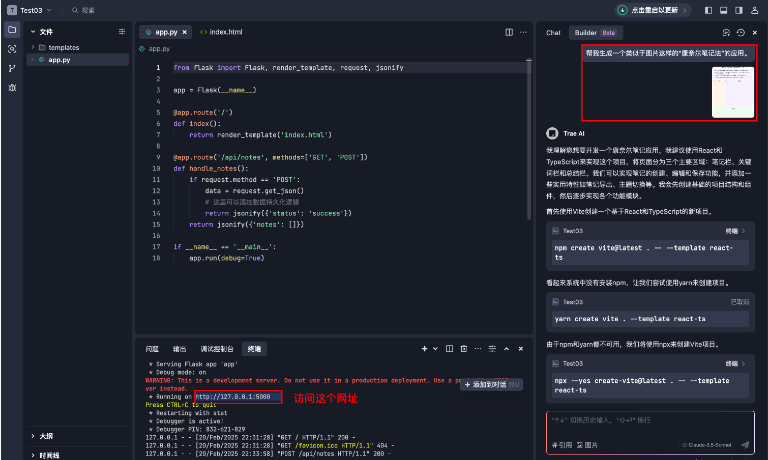Screen dimensions: 768x460
Task: Open the attached image thumbnail in chat
Action: point(732,91)
